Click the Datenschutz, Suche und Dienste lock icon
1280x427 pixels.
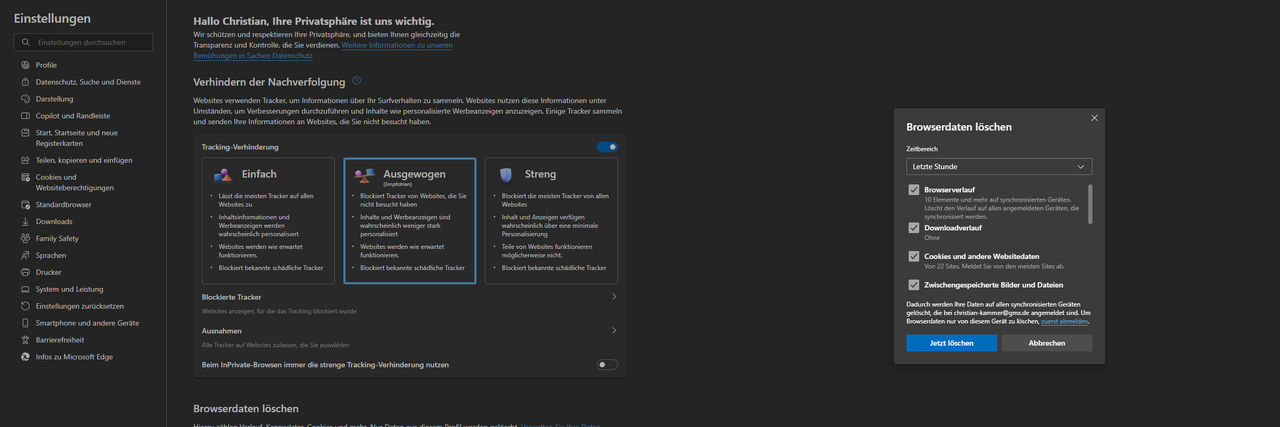point(26,82)
